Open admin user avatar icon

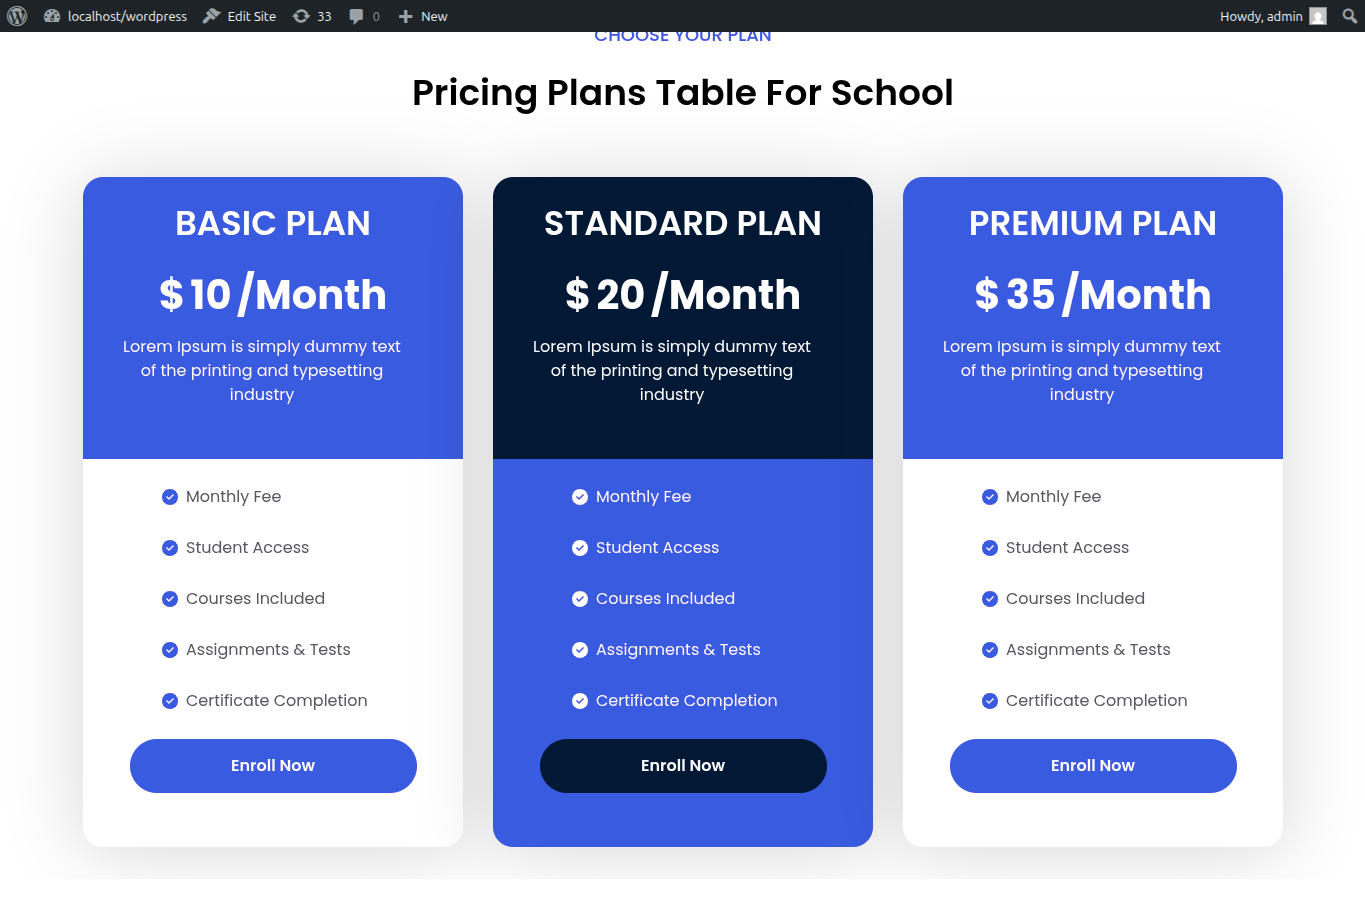pyautogui.click(x=1318, y=16)
